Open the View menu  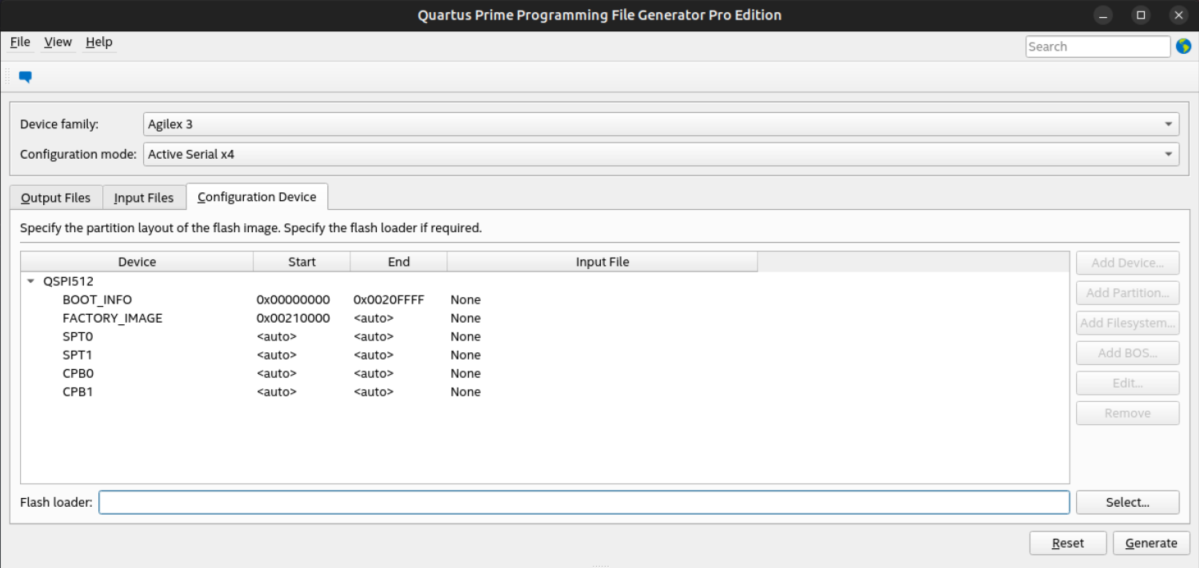[58, 42]
